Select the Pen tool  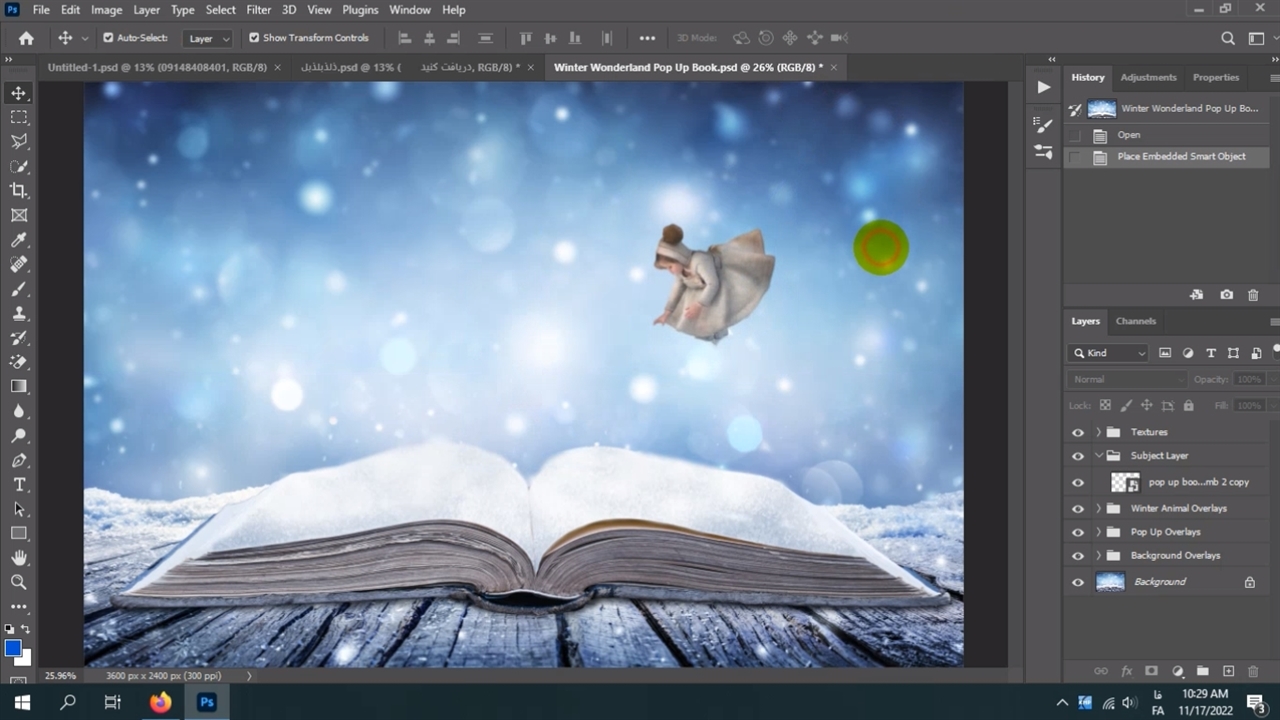[19, 460]
